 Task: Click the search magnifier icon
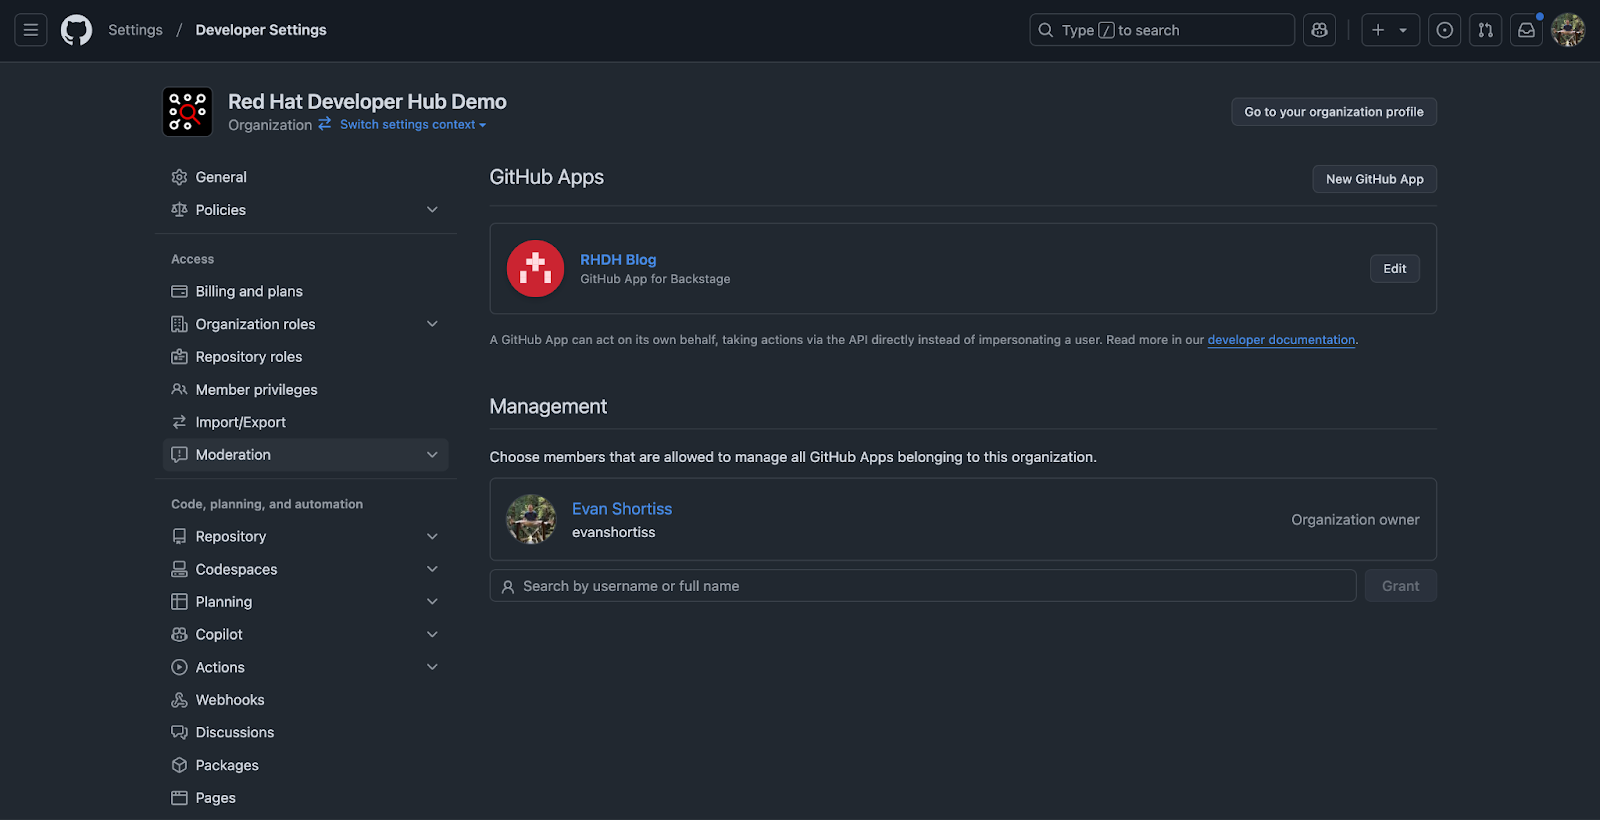pos(1046,30)
